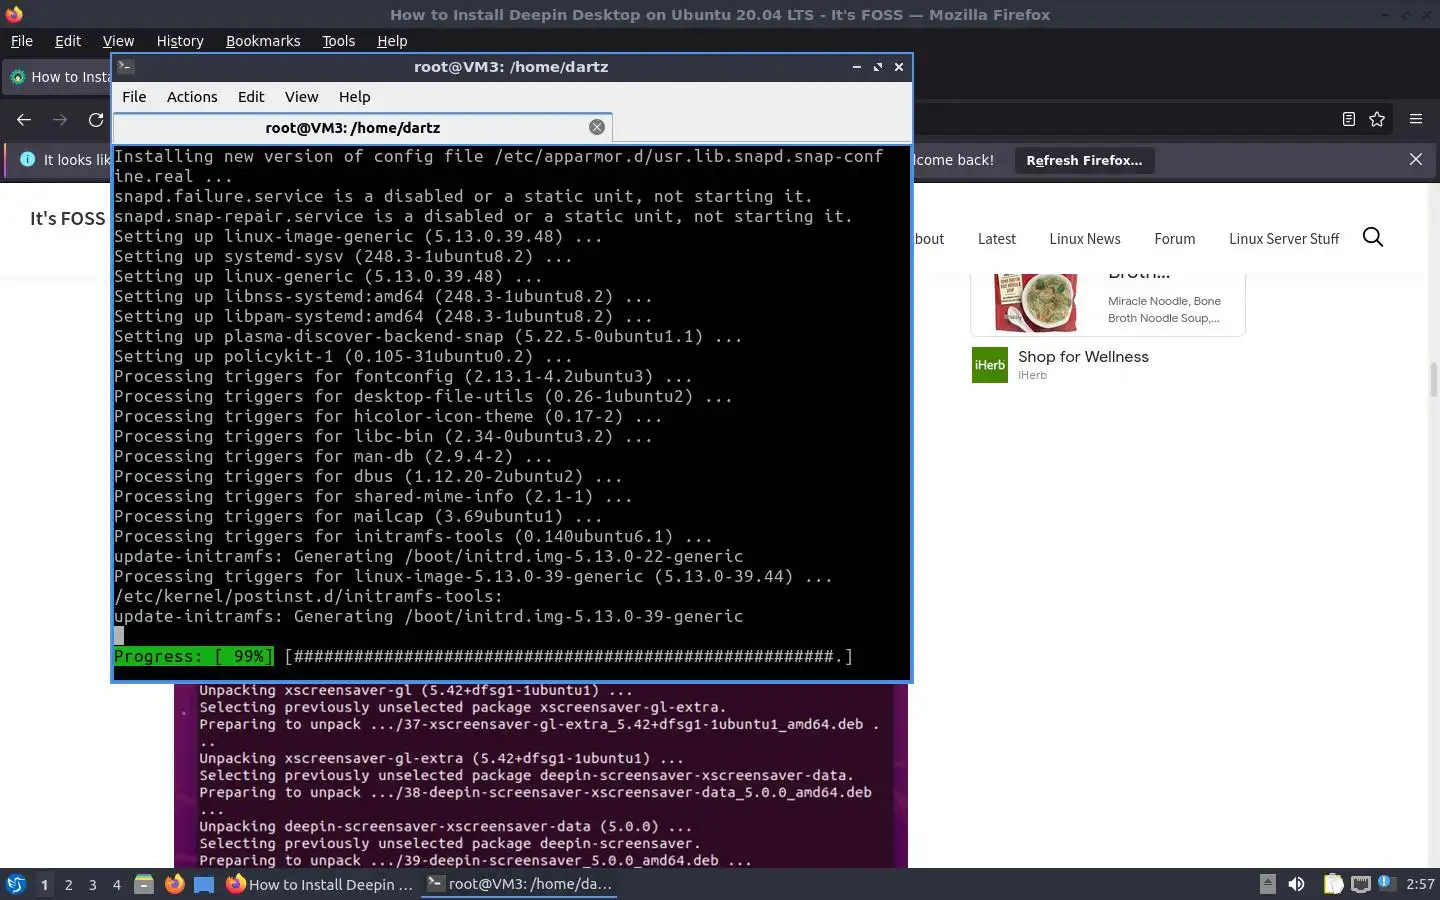Open Firefox Edit menu
This screenshot has width=1440, height=900.
[x=68, y=41]
